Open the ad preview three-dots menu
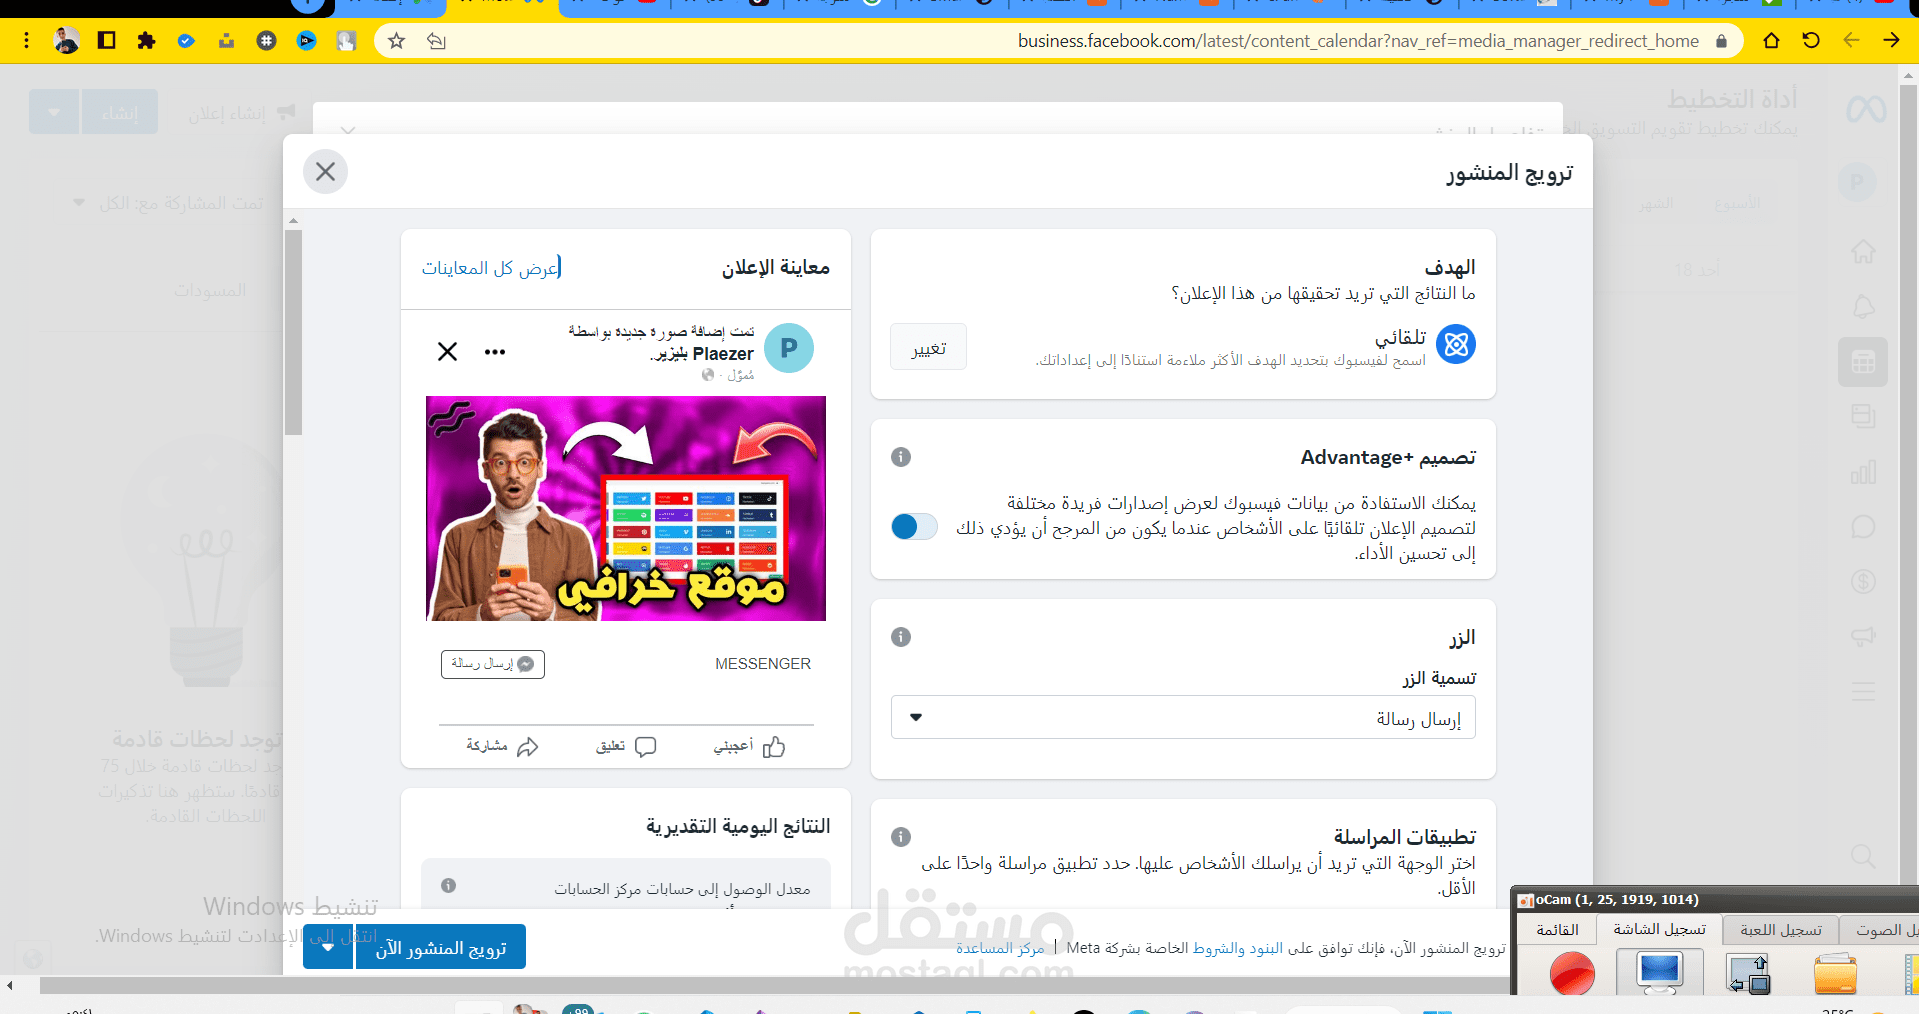 pyautogui.click(x=495, y=352)
